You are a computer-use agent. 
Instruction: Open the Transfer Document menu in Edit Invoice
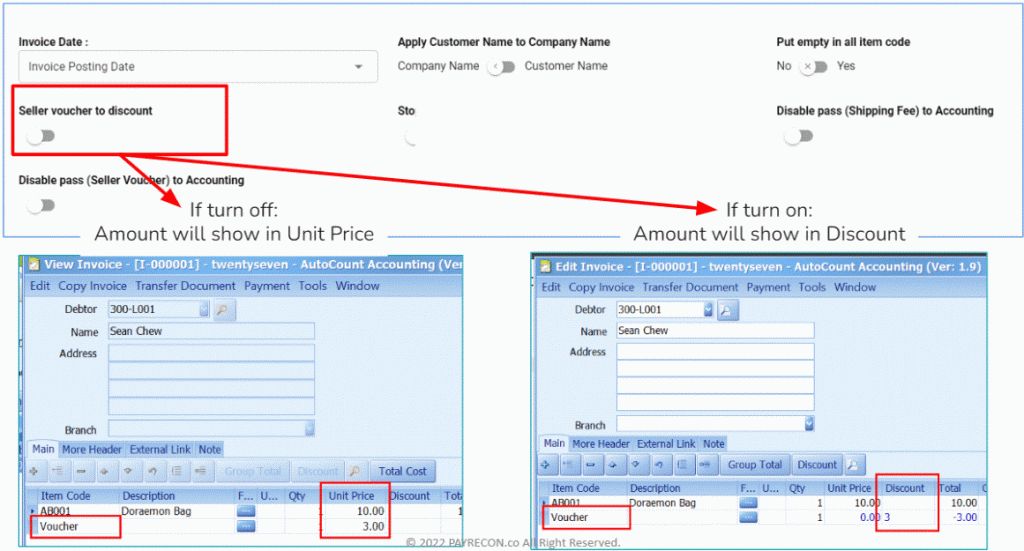(x=690, y=287)
